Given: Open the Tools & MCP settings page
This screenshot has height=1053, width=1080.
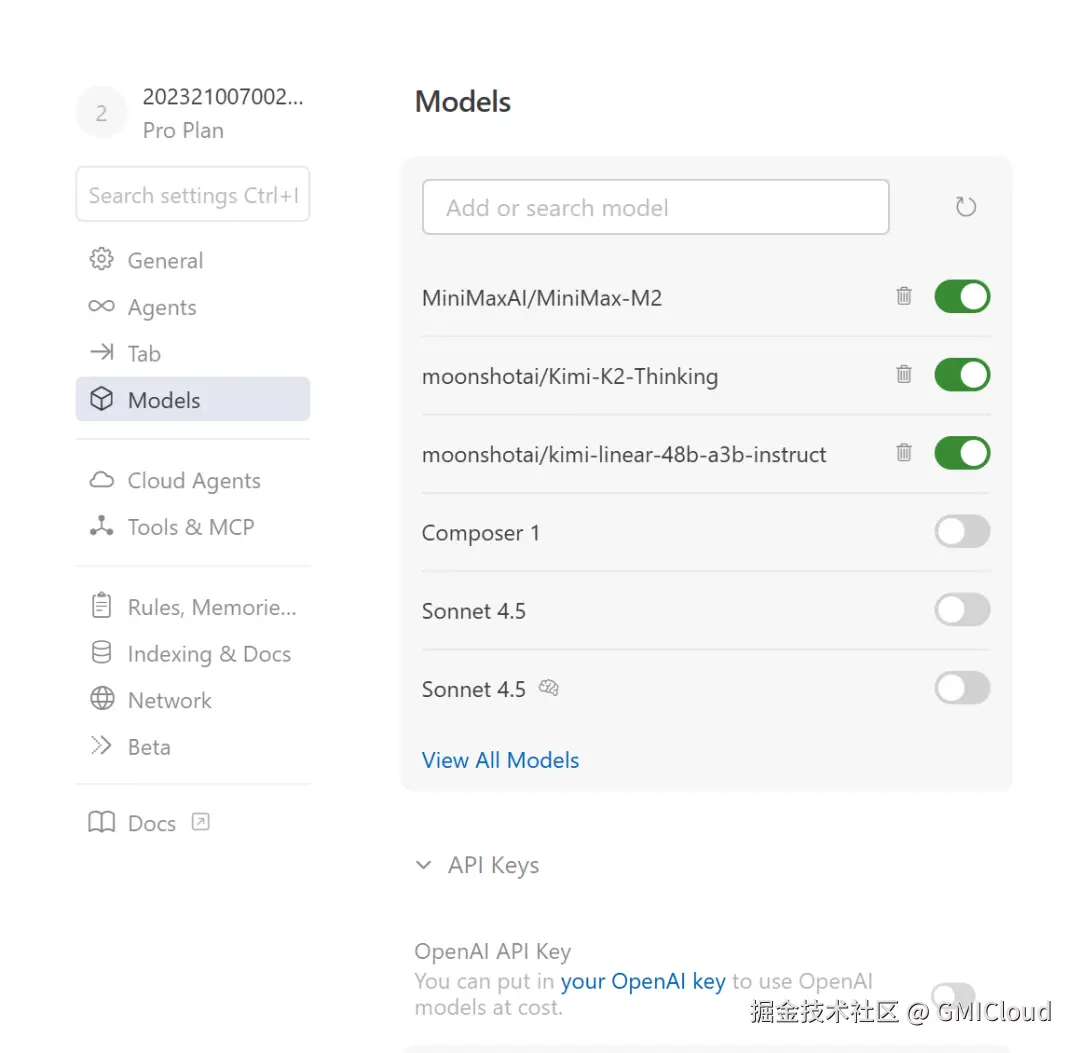Looking at the screenshot, I should (x=190, y=527).
